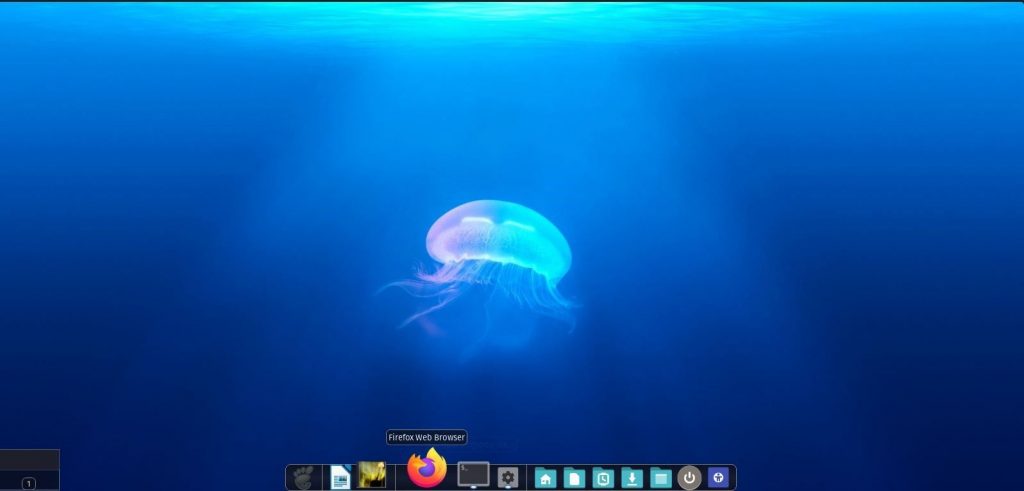Image resolution: width=1024 pixels, height=491 pixels.
Task: Open the Recent files clock folder
Action: [x=603, y=478]
